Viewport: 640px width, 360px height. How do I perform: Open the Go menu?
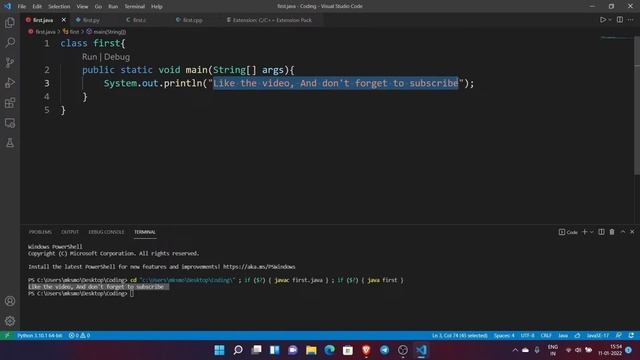pyautogui.click(x=98, y=6)
